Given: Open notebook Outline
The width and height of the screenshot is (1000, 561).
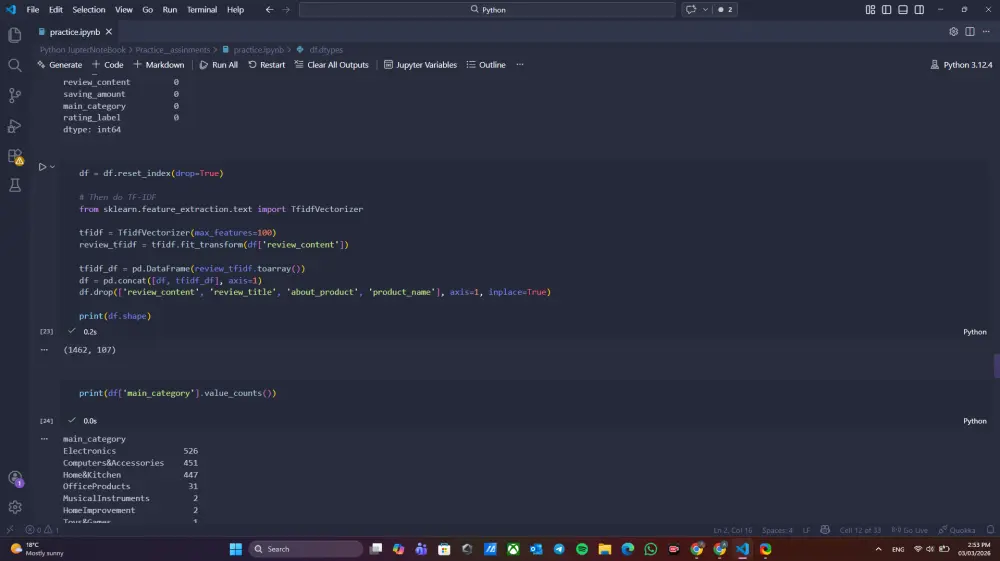Looking at the screenshot, I should (486, 65).
